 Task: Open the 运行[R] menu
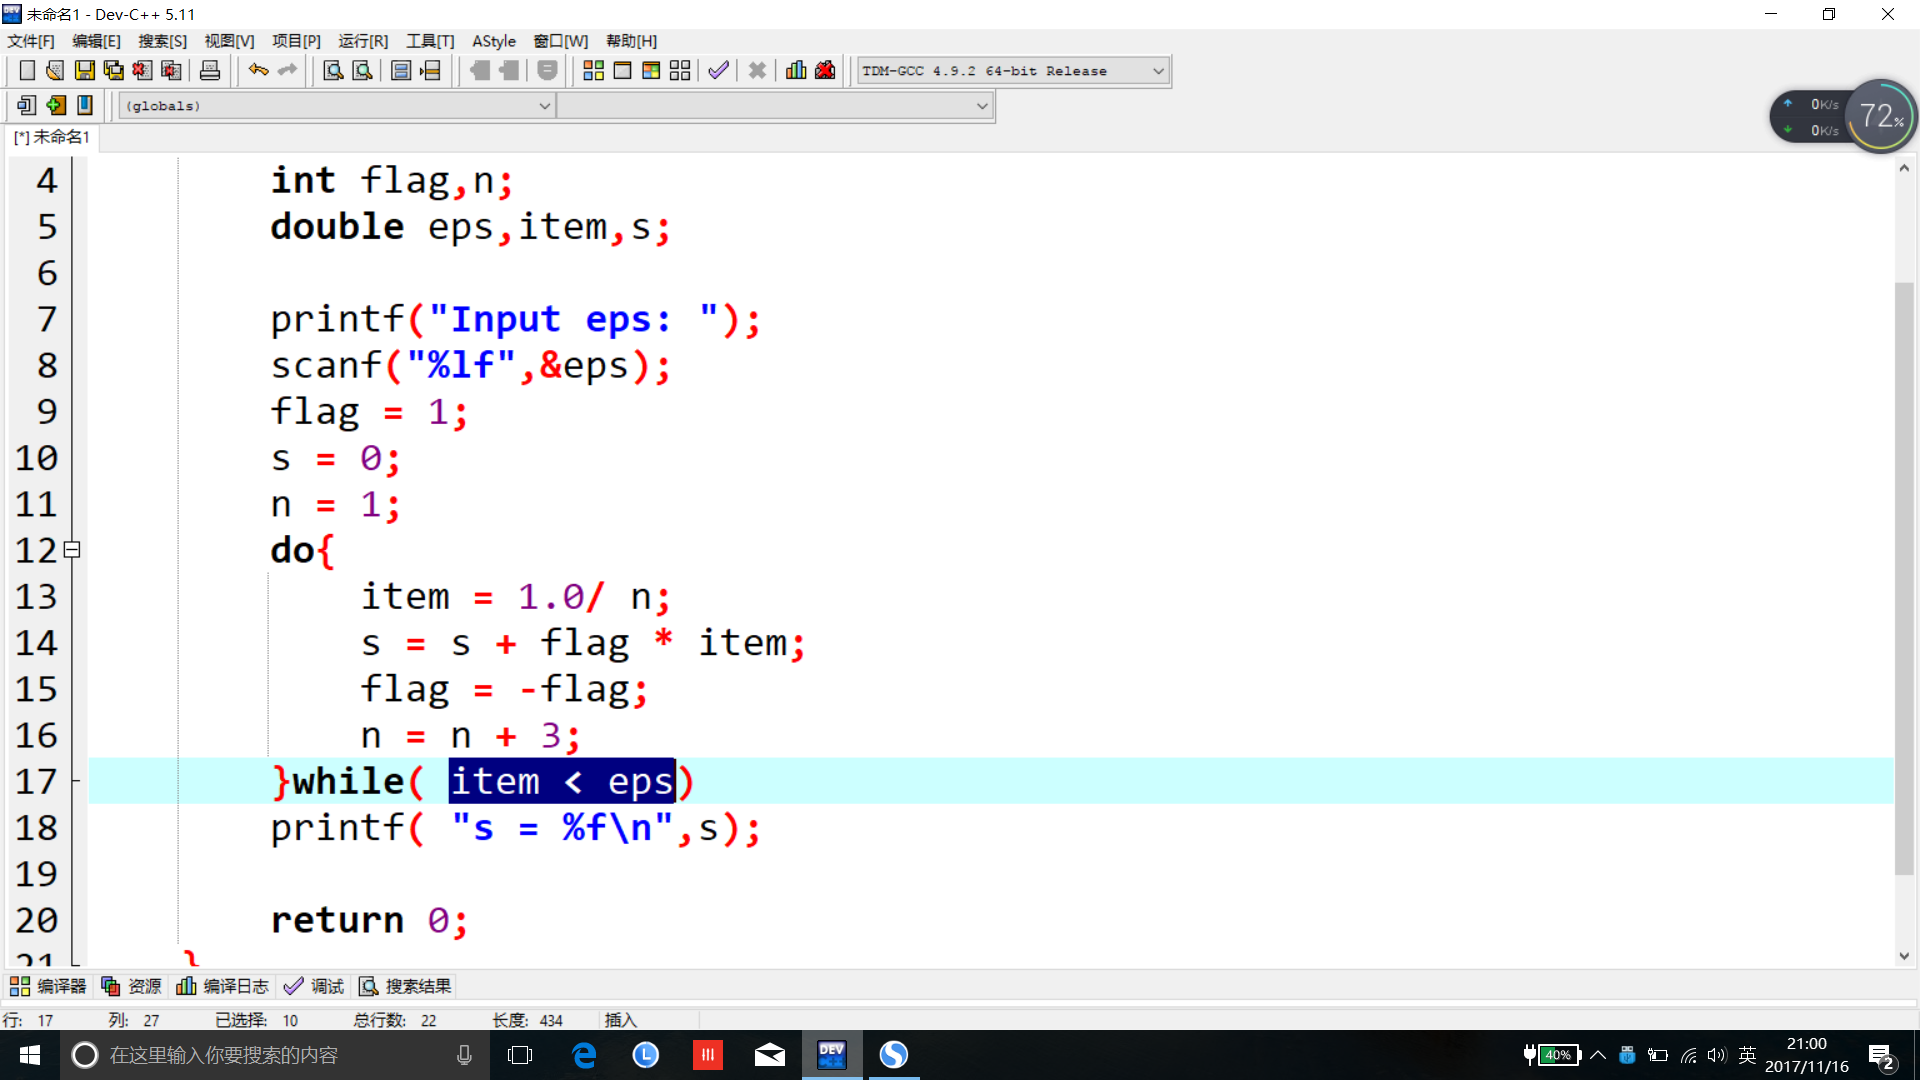pos(363,41)
